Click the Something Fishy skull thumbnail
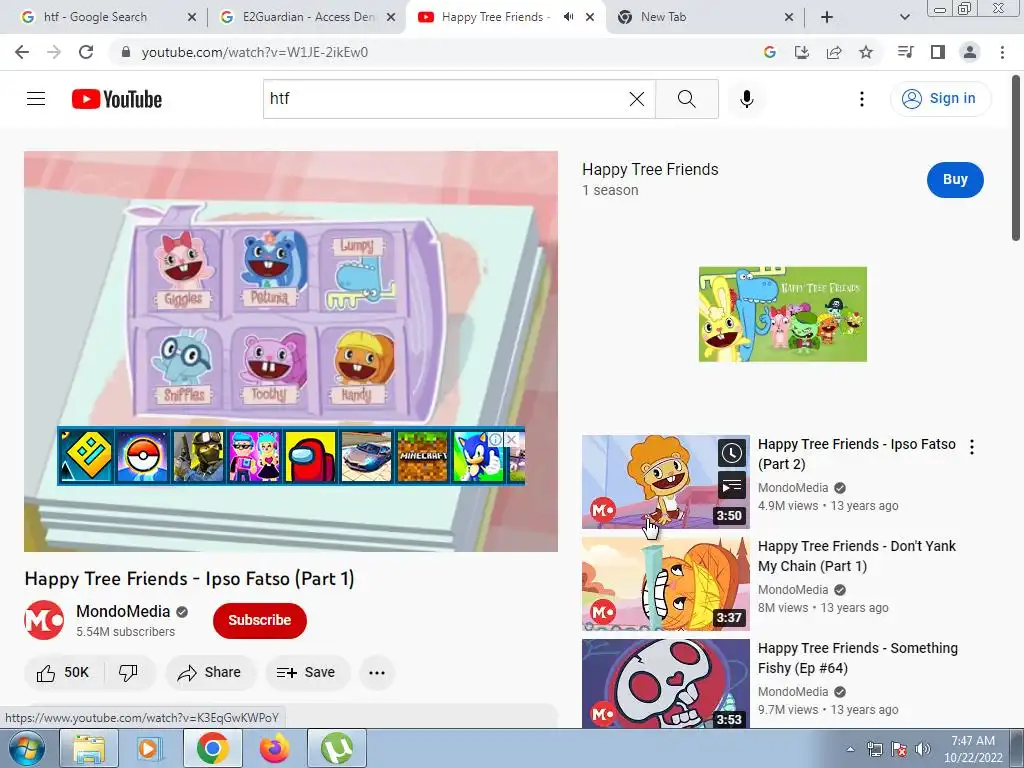 point(665,684)
